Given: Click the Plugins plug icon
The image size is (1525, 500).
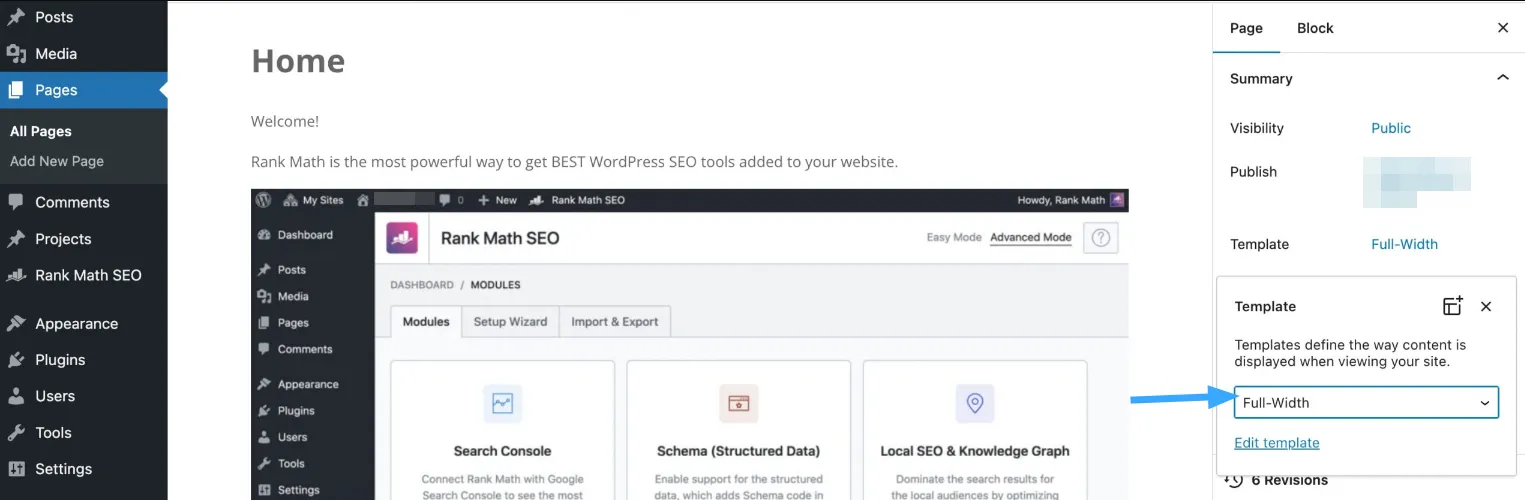Looking at the screenshot, I should 16,360.
